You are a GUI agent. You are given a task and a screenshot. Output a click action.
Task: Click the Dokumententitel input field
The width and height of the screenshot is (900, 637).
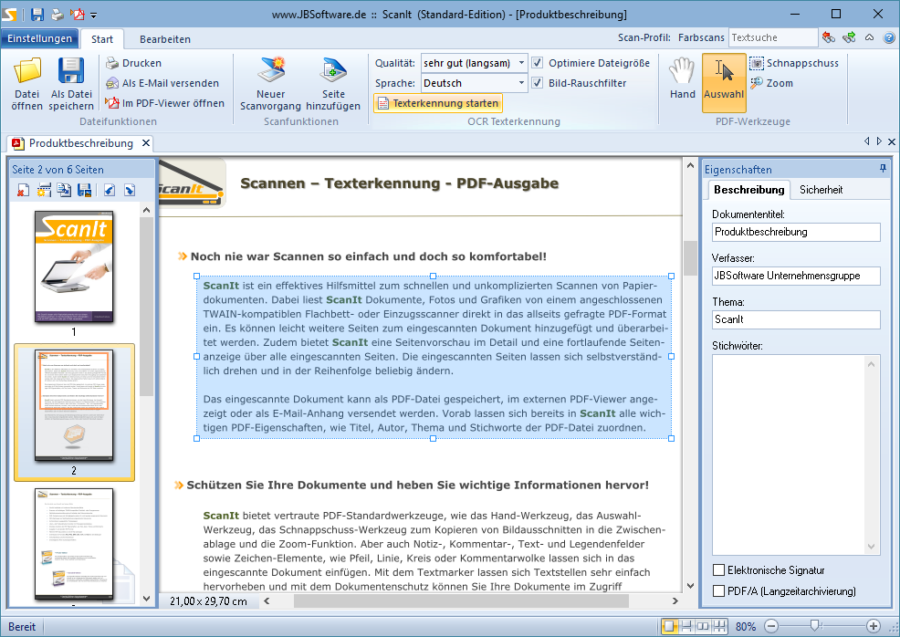tap(796, 232)
